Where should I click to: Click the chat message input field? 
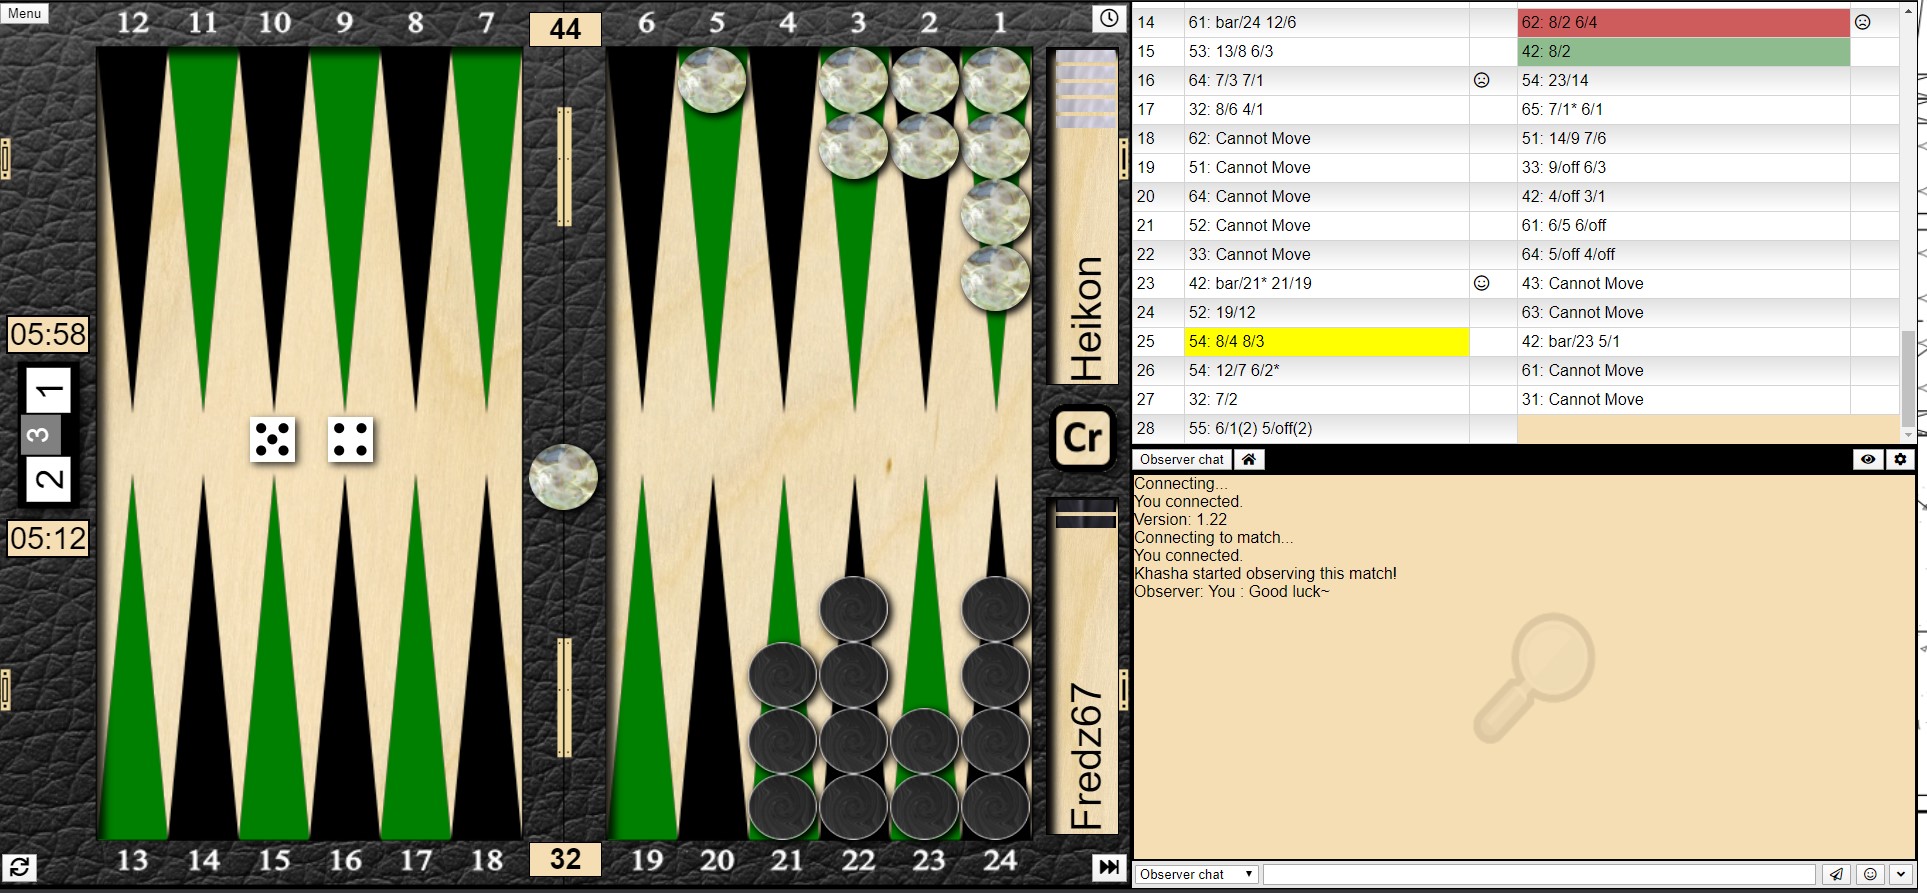(1538, 874)
